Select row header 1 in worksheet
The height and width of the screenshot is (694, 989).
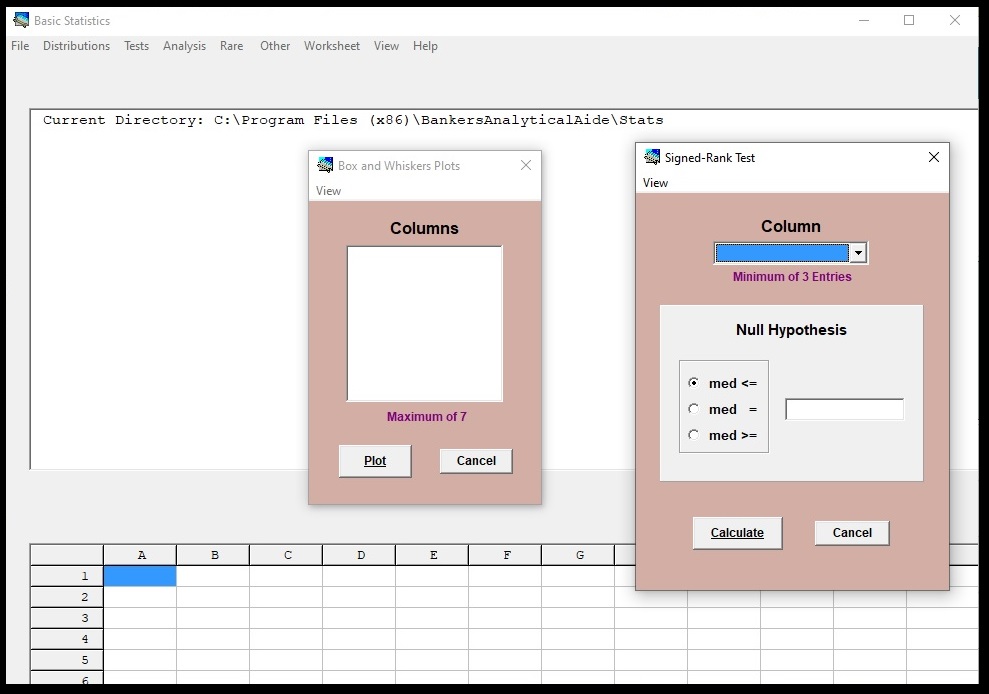pyautogui.click(x=67, y=576)
